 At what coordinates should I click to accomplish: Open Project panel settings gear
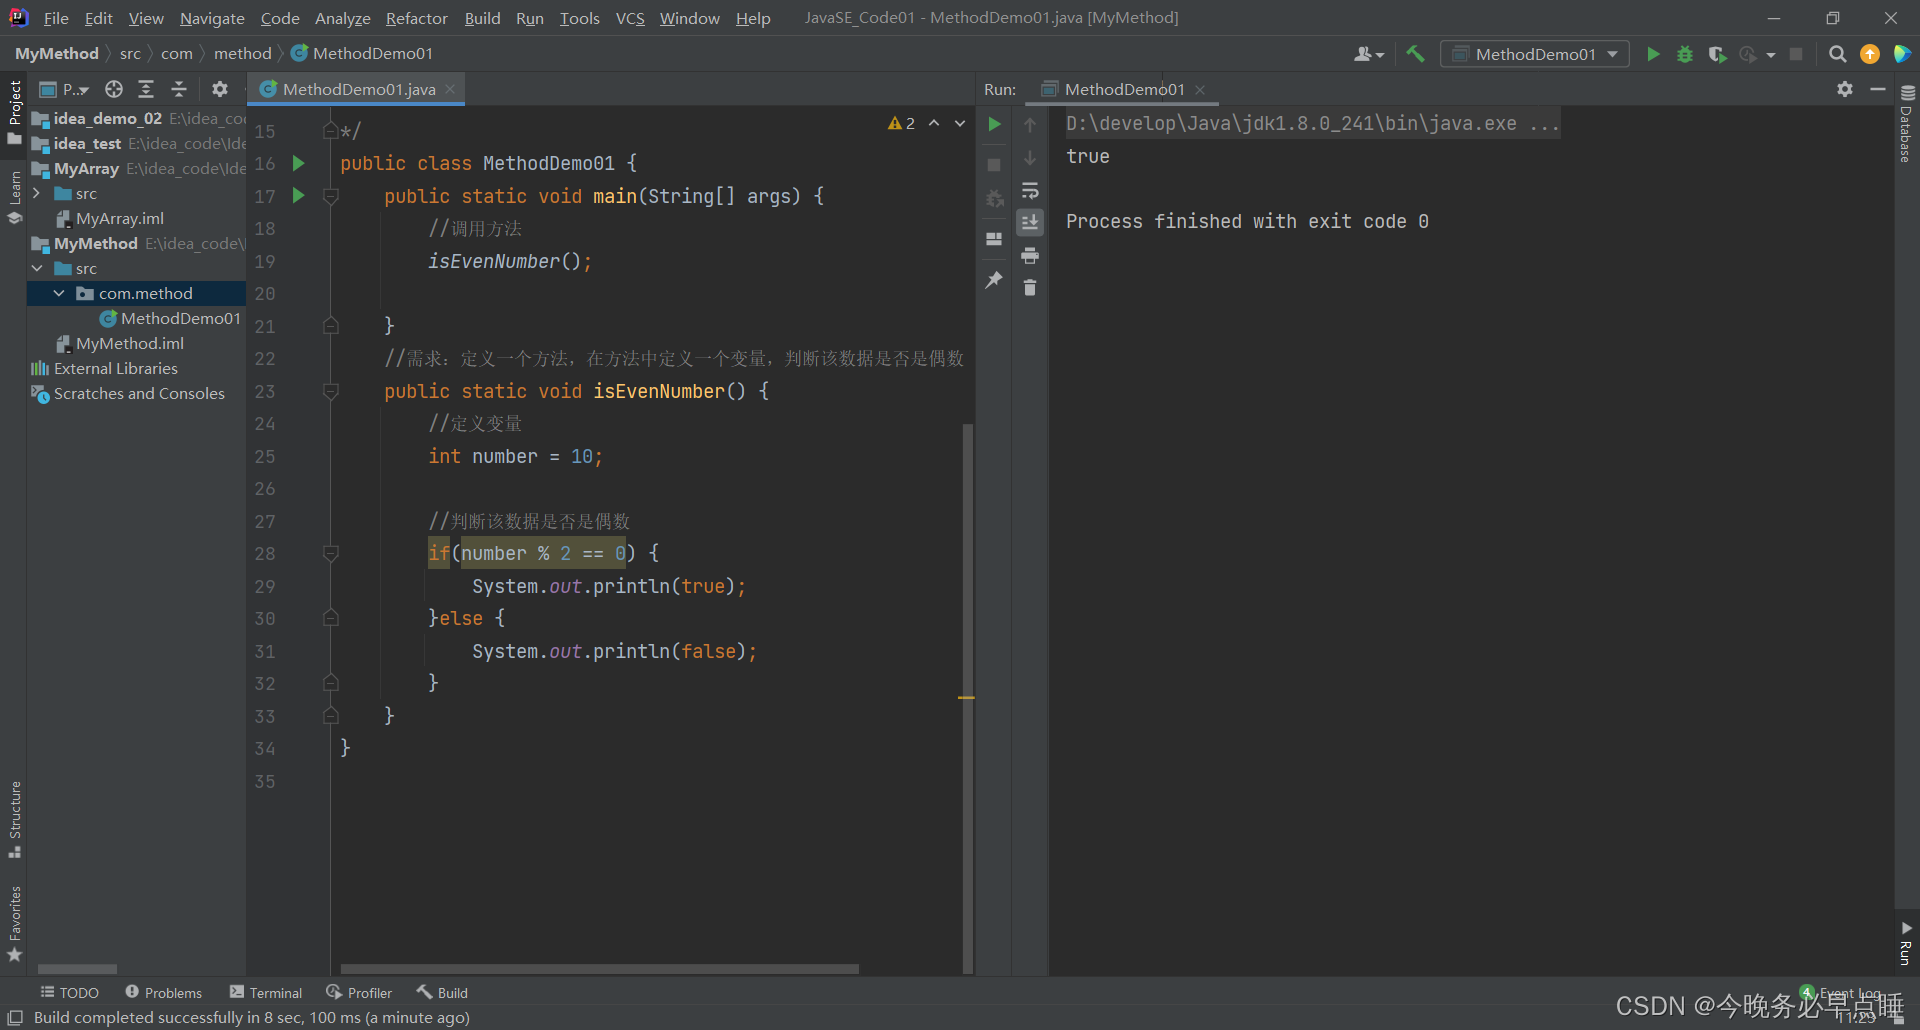(220, 89)
